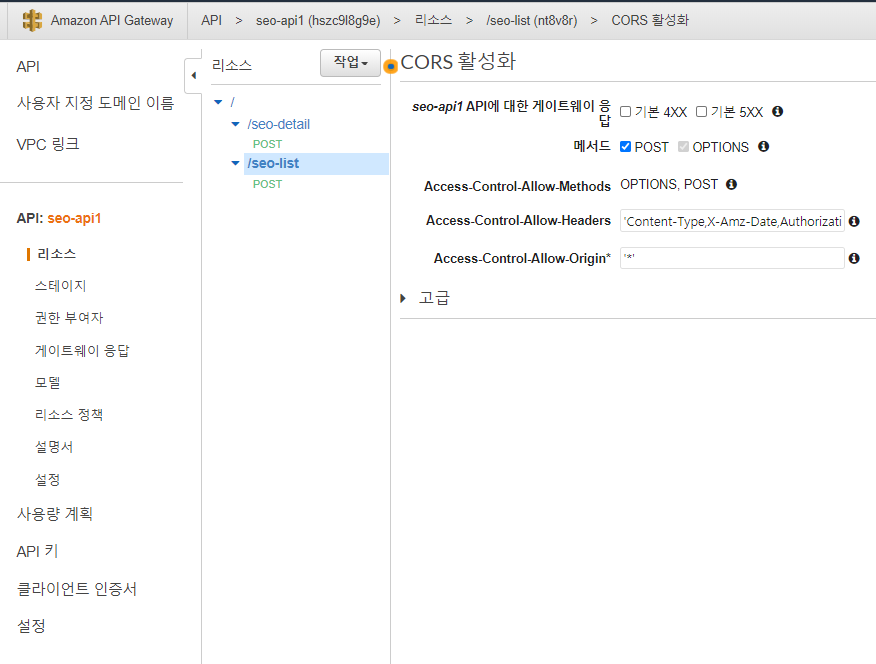
Task: Show info for Access-Control-Allow-Origin field
Action: coord(854,258)
